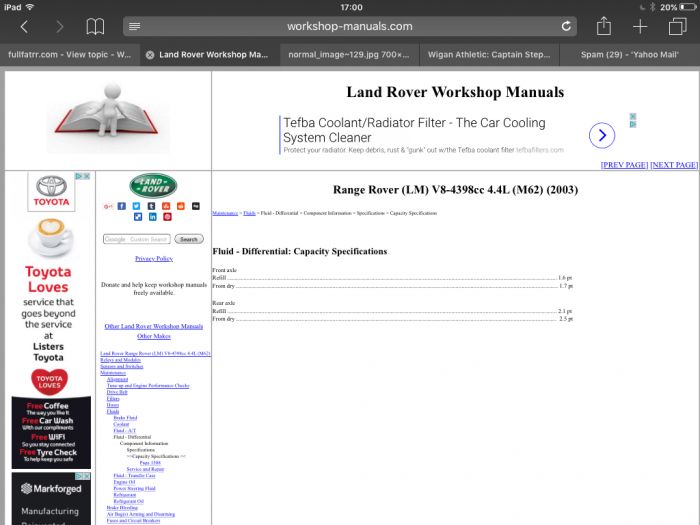The width and height of the screenshot is (700, 525).
Task: Show all tabs overview icon
Action: point(677,26)
